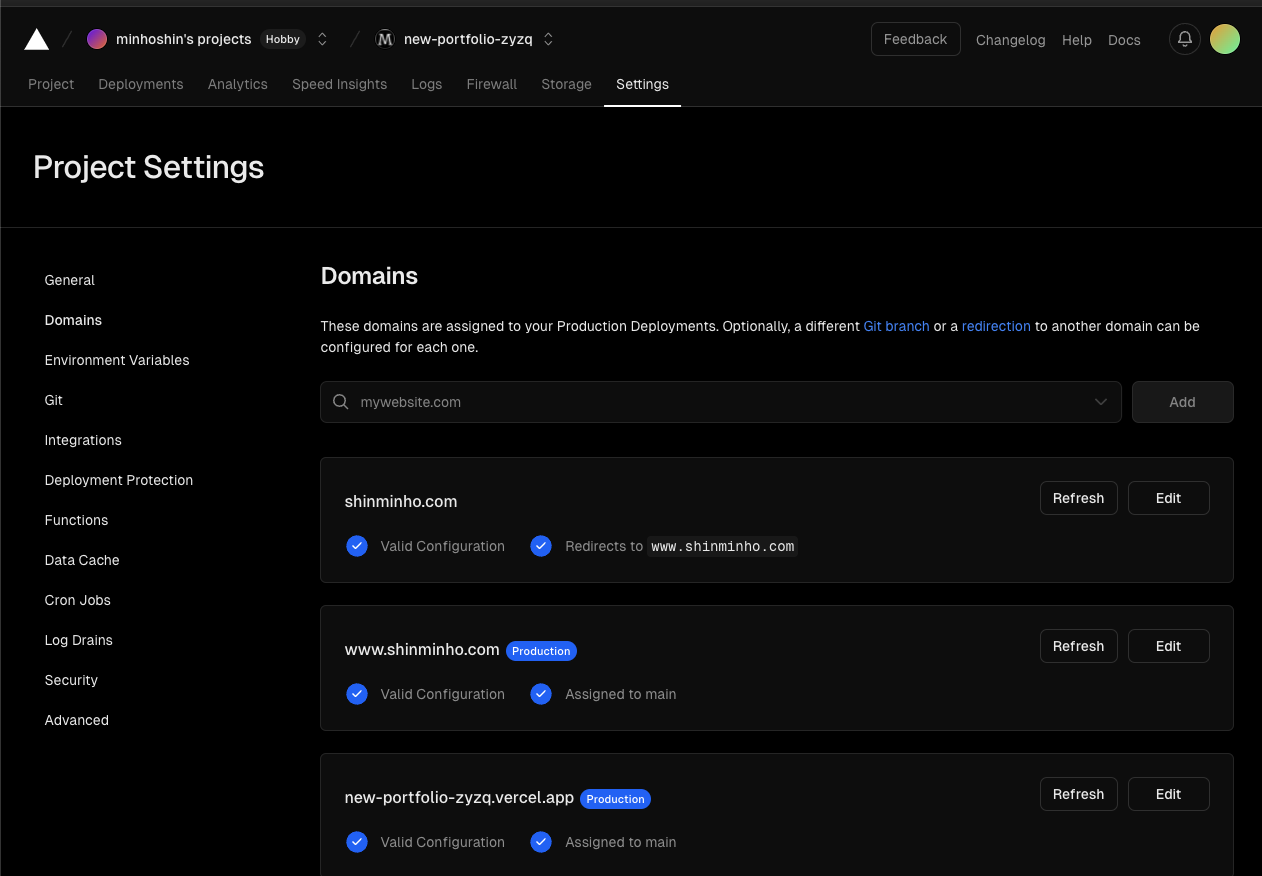Open the Speed Insights tab
This screenshot has width=1262, height=876.
coord(340,84)
